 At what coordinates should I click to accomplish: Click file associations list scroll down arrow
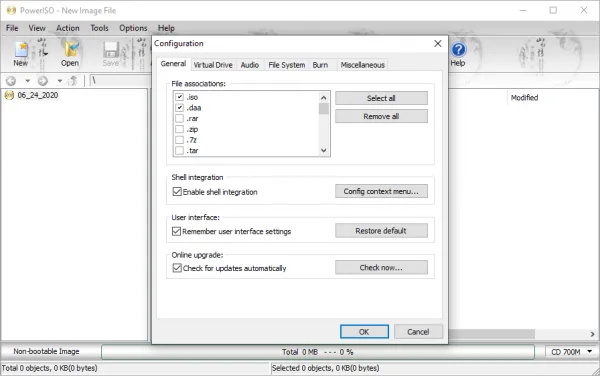click(324, 150)
